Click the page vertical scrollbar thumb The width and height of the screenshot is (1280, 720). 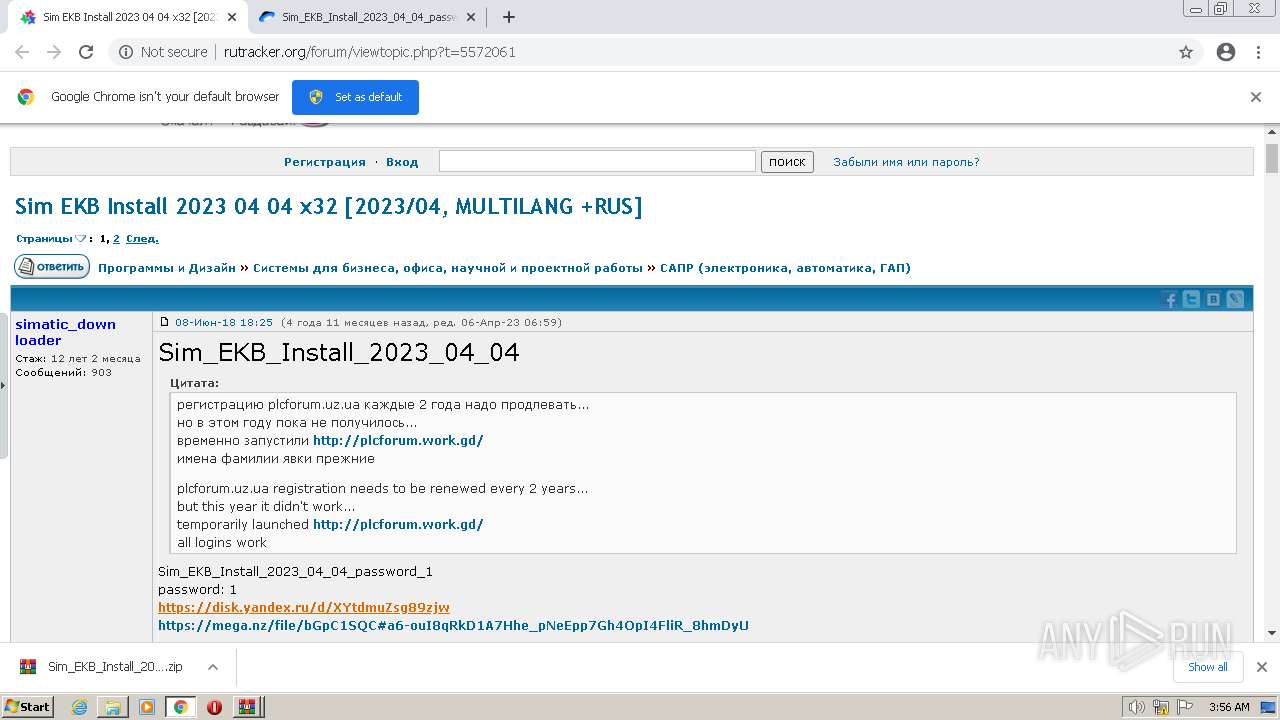point(1272,158)
